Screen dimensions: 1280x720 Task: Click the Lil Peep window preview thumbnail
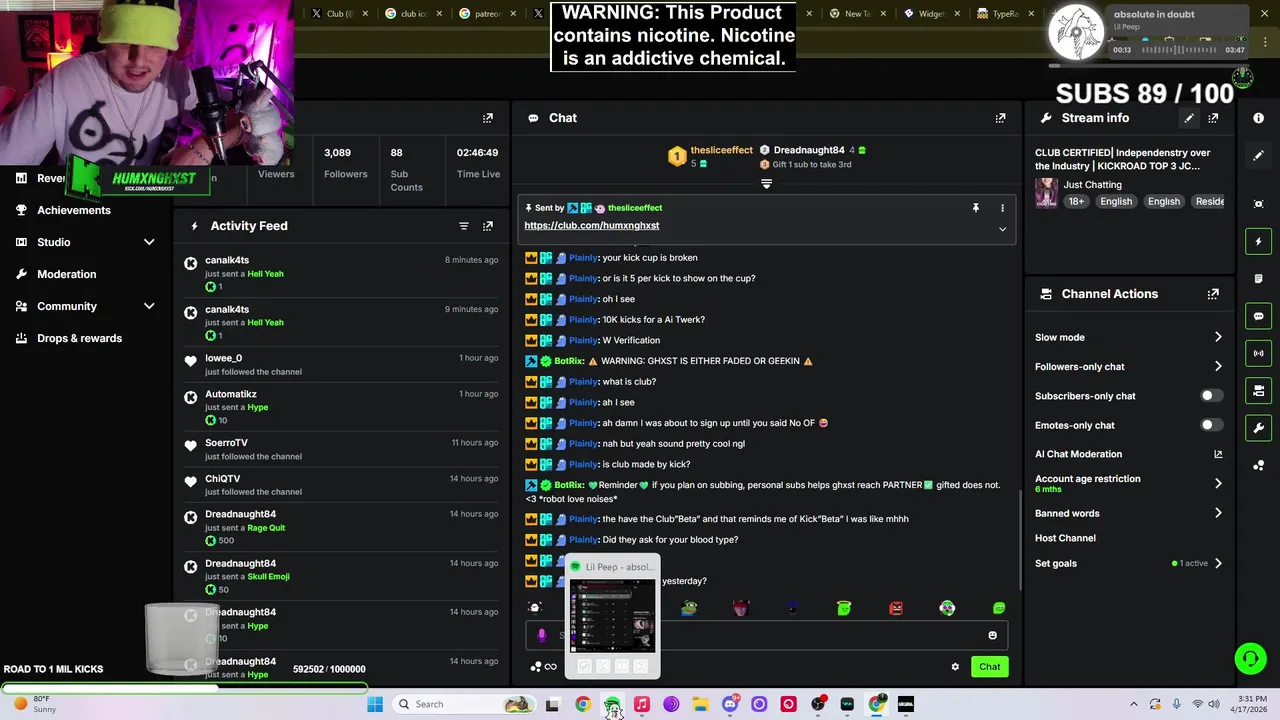point(613,616)
